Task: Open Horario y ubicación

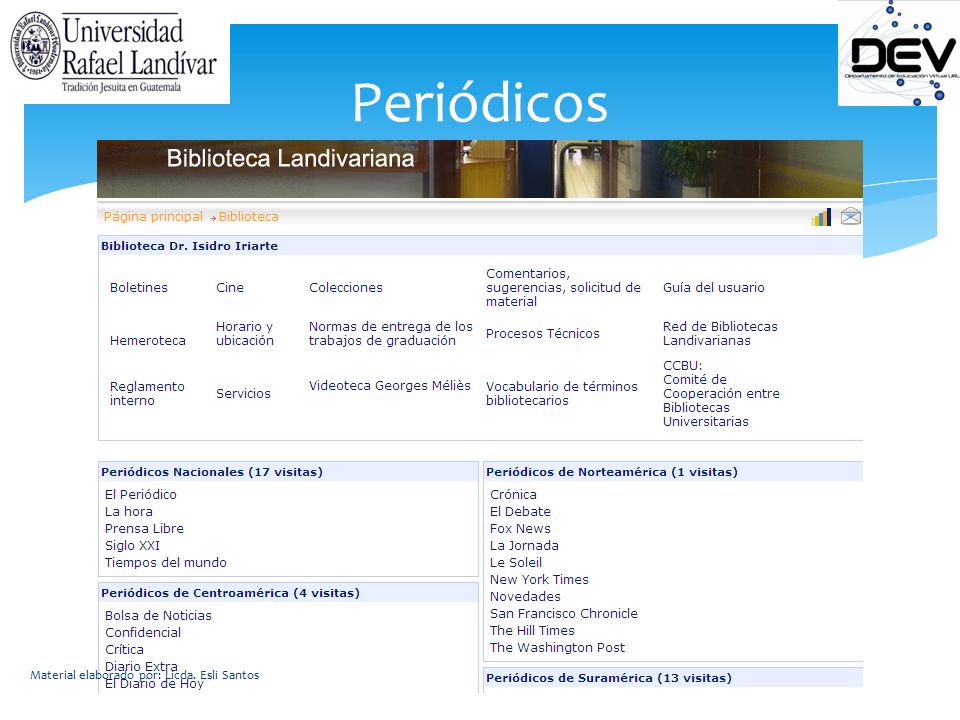Action: tap(244, 334)
